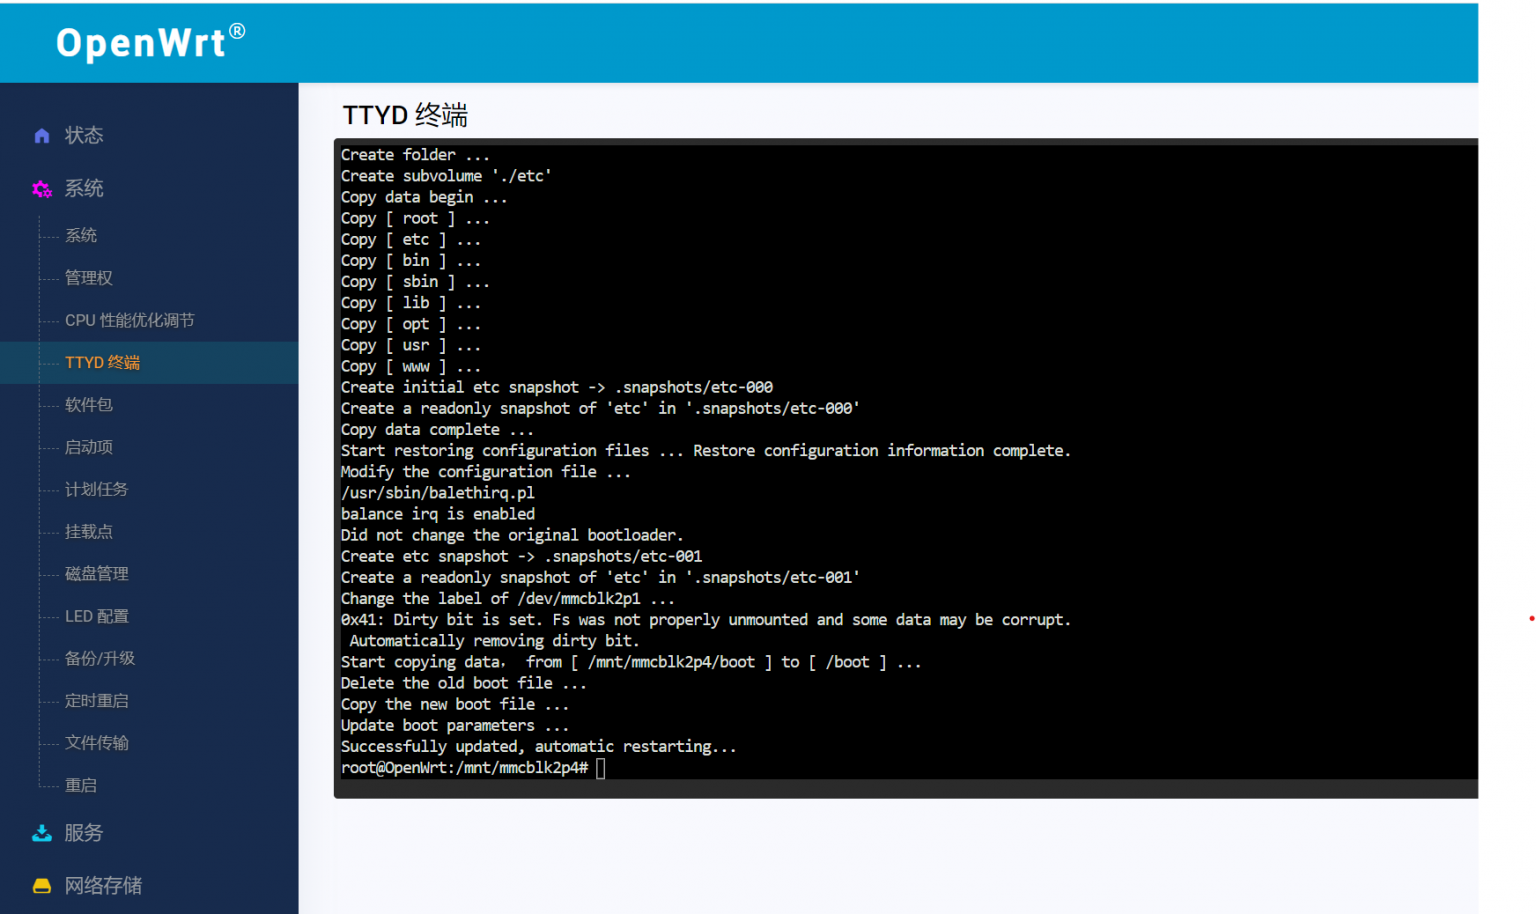Expand the 状态 menu section
The image size is (1536, 914).
click(x=84, y=136)
